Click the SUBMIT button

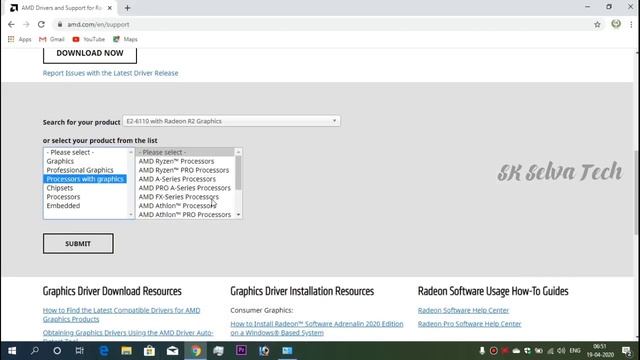(x=78, y=244)
